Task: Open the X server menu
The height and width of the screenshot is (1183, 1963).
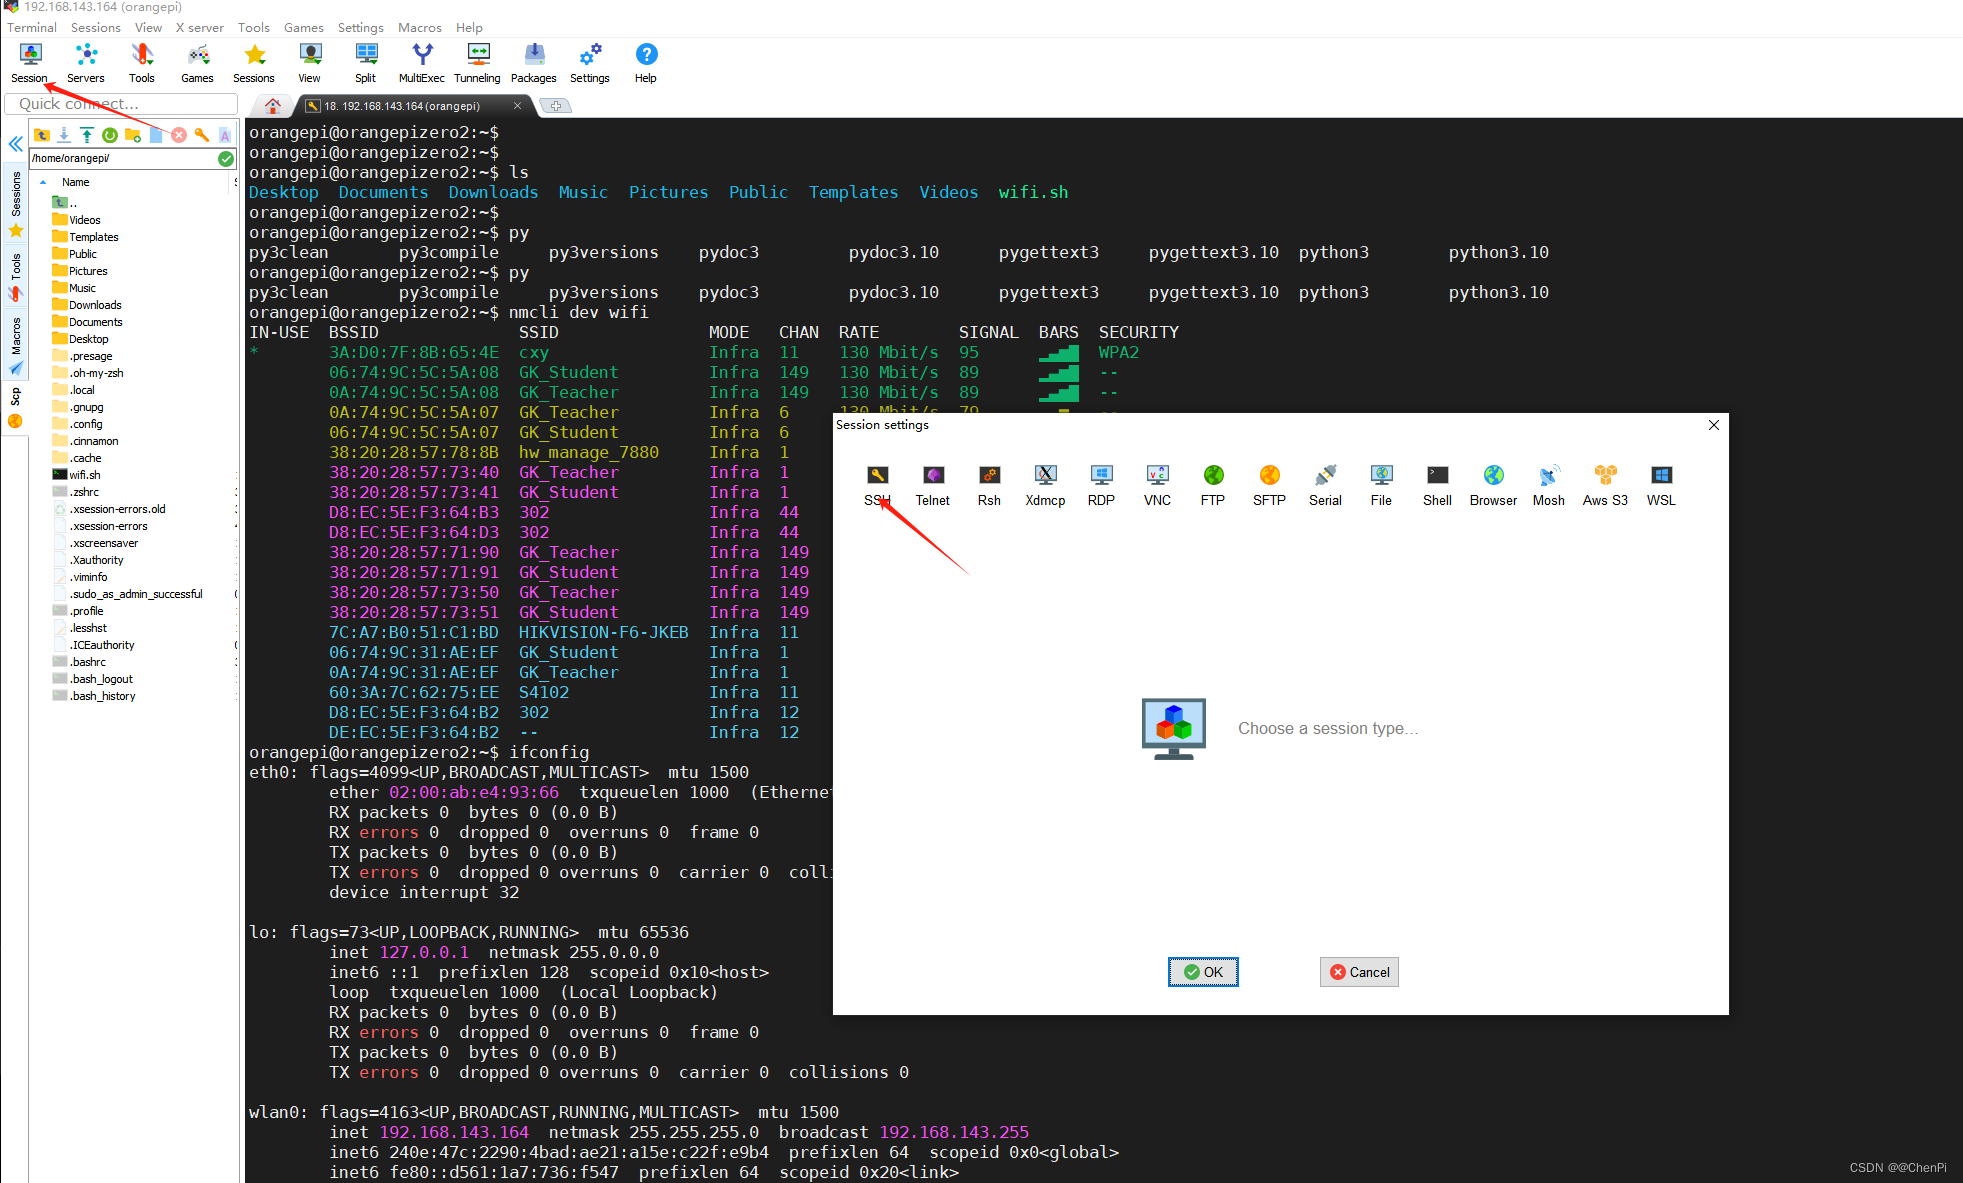Action: coord(199,27)
